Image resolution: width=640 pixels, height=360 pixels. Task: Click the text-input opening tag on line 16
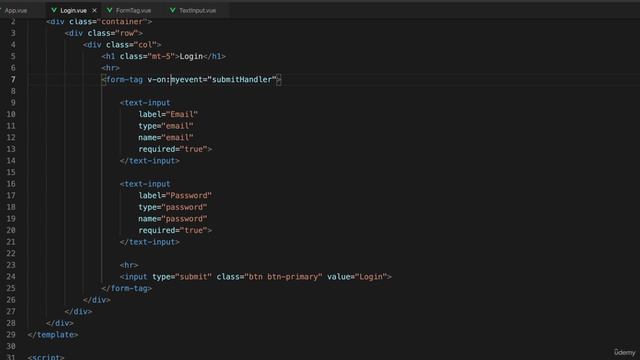[145, 184]
